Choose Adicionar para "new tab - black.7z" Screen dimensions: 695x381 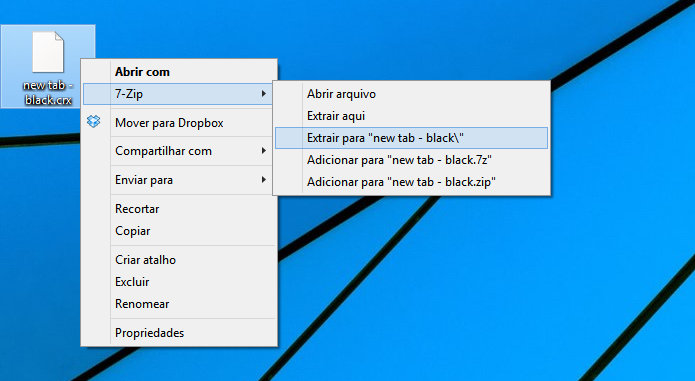[411, 160]
